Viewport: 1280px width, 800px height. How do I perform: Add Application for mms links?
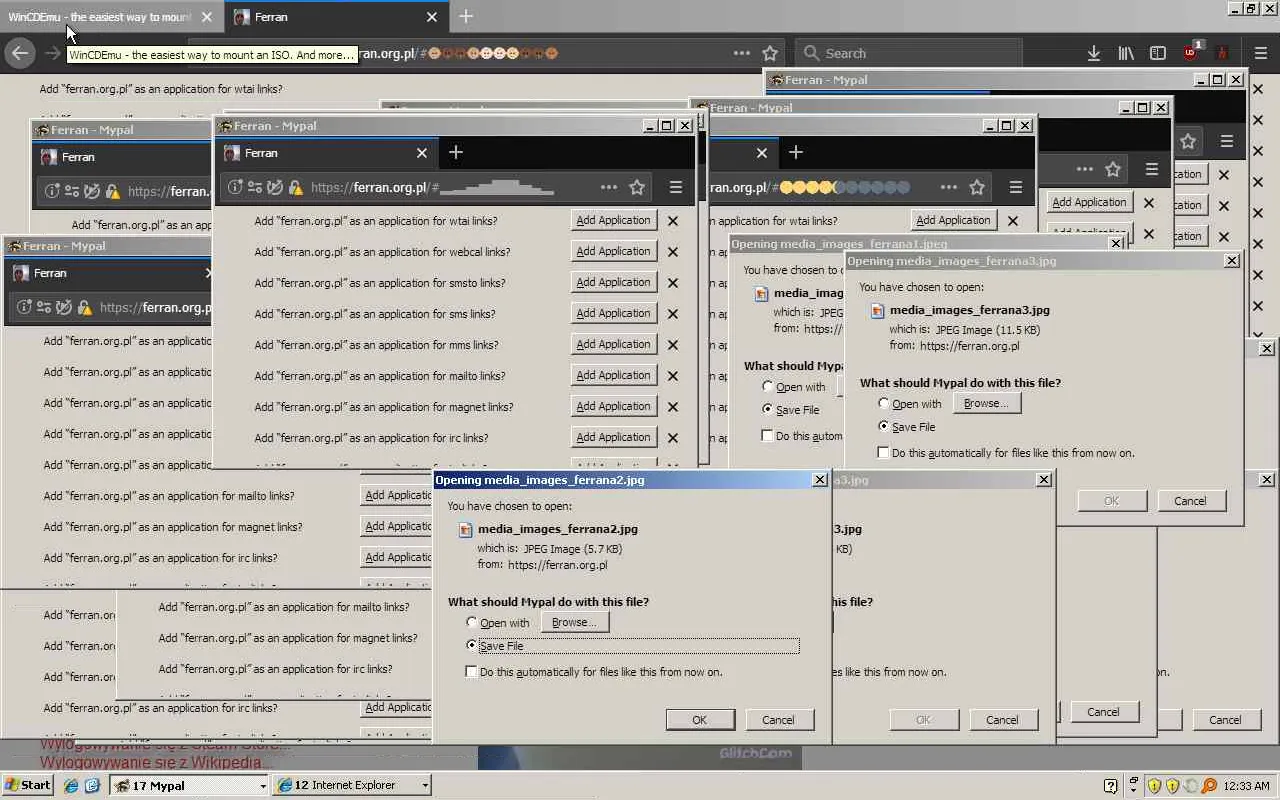pyautogui.click(x=614, y=344)
